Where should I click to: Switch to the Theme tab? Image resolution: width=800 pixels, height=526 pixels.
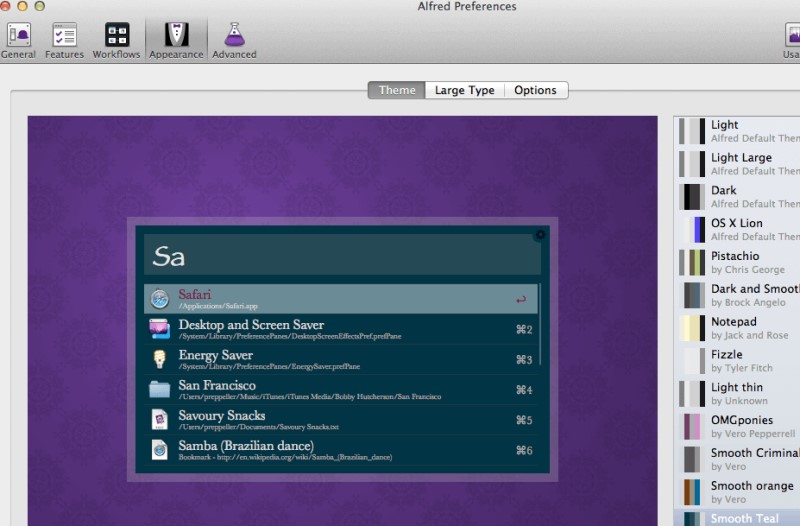tap(396, 90)
